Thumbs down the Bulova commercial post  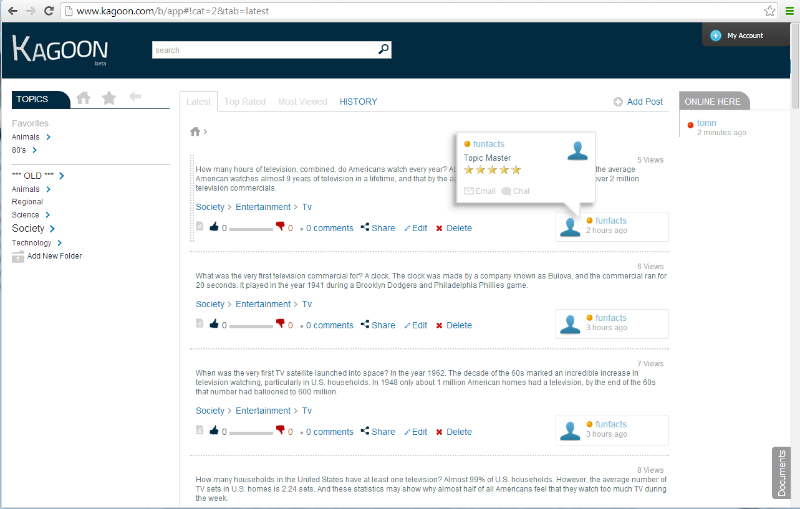tap(280, 324)
